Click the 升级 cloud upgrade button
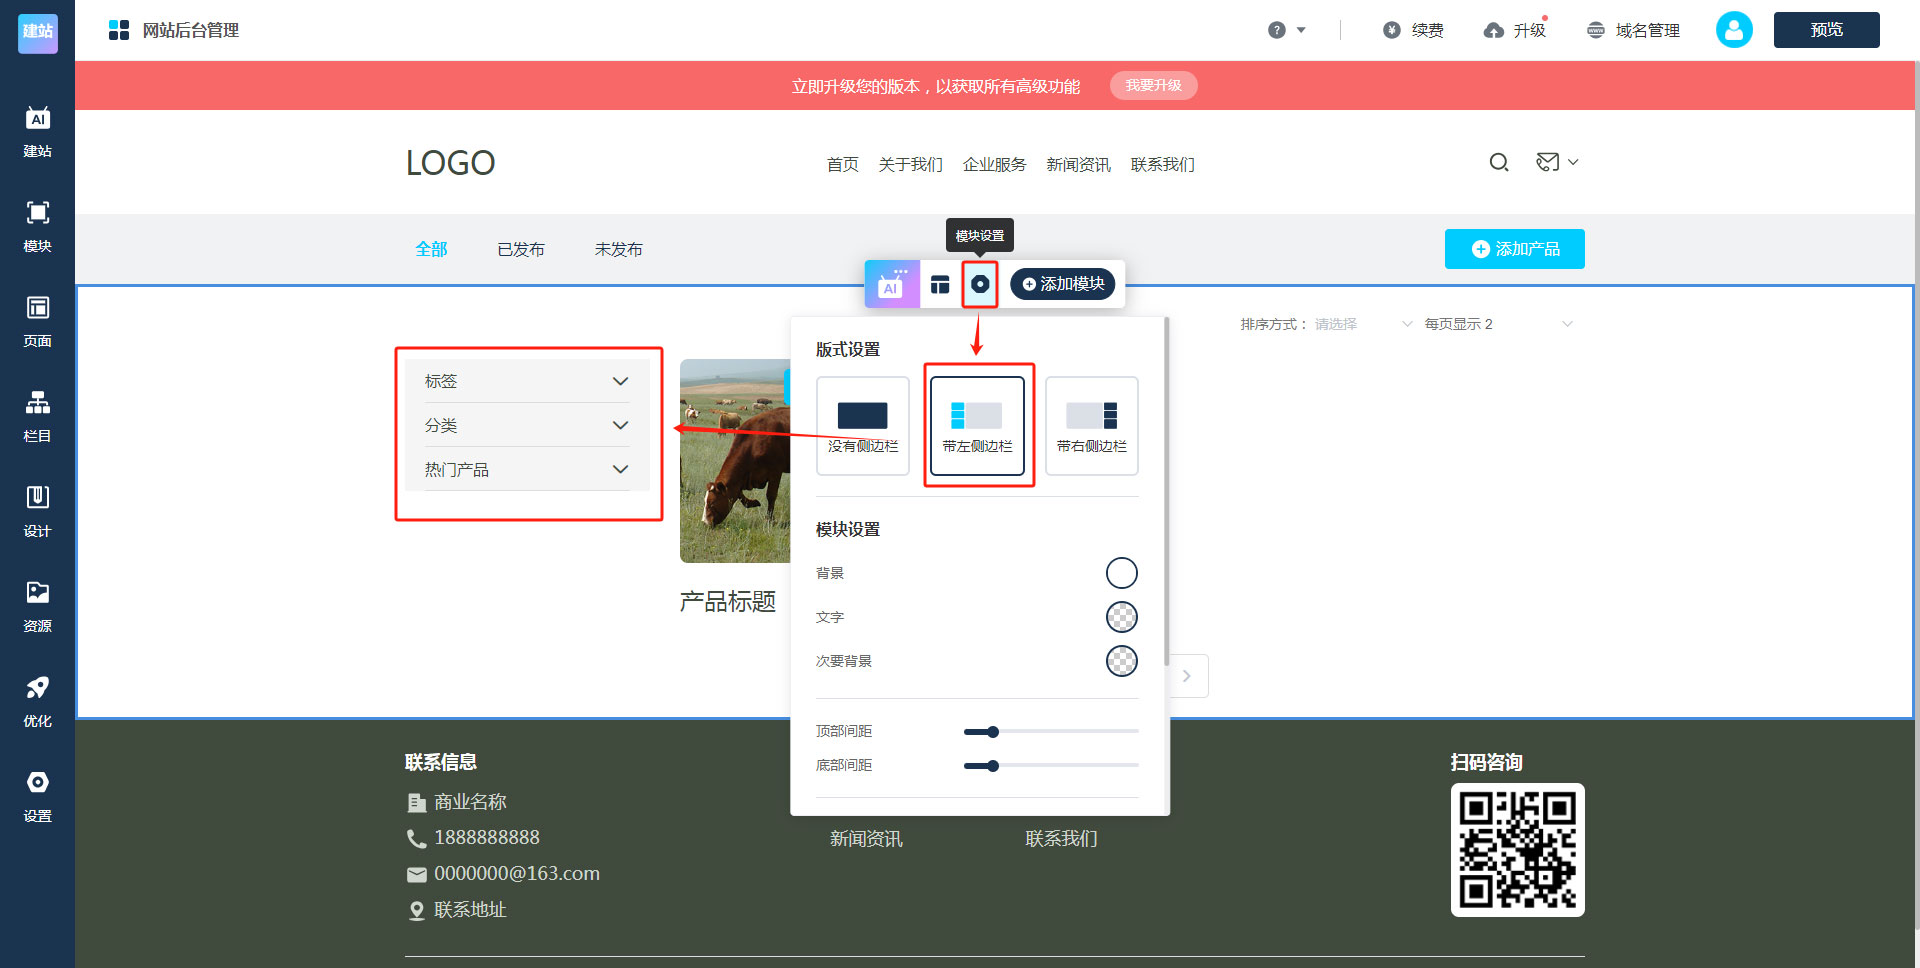Image resolution: width=1920 pixels, height=968 pixels. pyautogui.click(x=1515, y=30)
